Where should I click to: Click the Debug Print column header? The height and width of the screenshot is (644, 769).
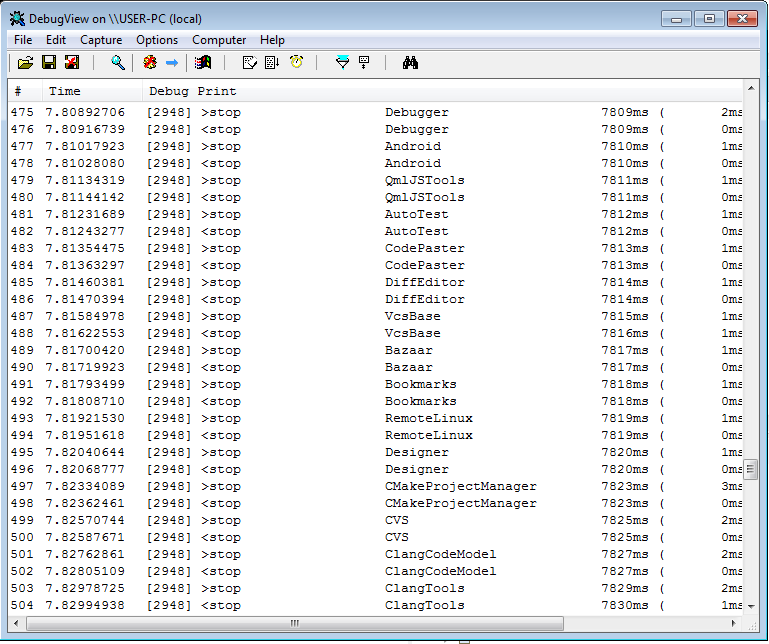[x=192, y=91]
